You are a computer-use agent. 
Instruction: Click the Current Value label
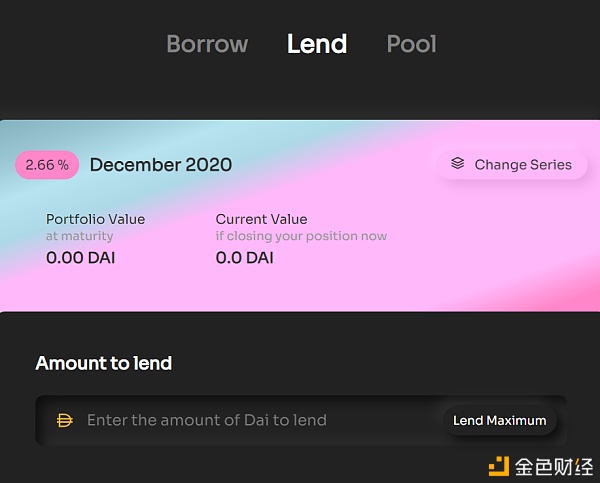(x=261, y=219)
